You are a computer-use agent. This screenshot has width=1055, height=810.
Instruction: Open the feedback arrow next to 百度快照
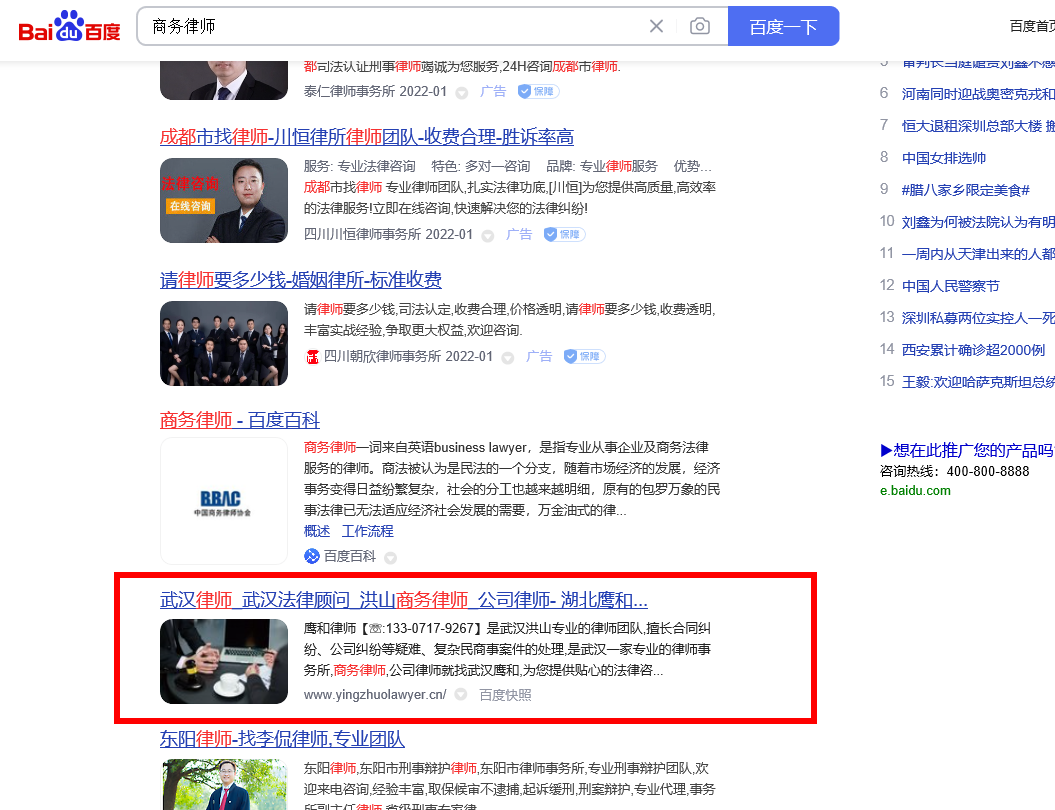[x=459, y=694]
